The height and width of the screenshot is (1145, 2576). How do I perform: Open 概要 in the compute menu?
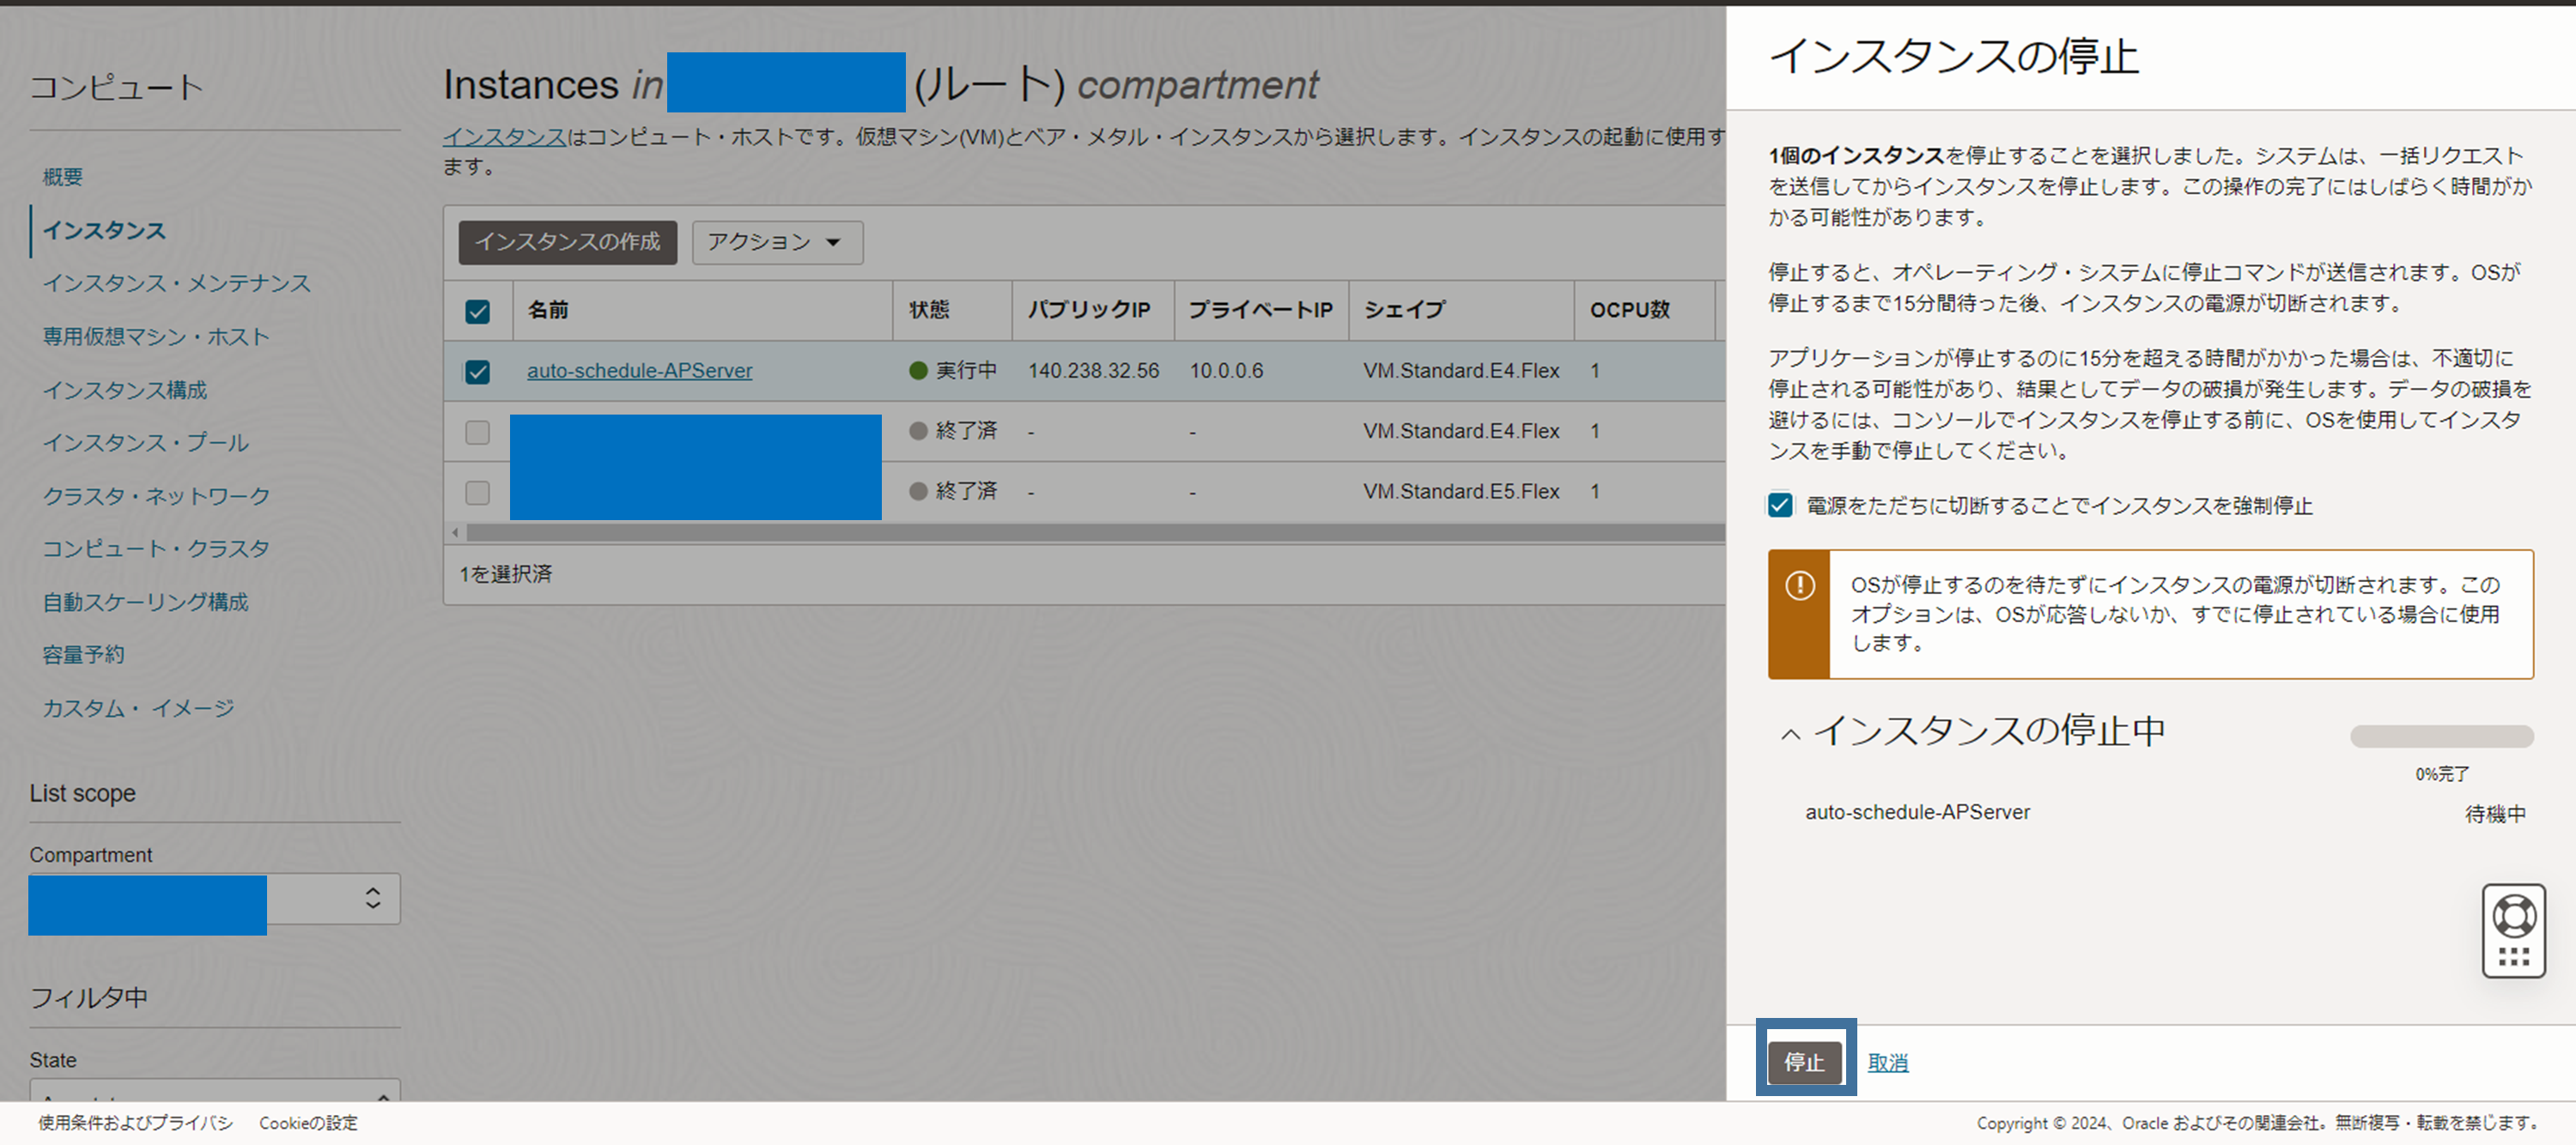tap(62, 177)
